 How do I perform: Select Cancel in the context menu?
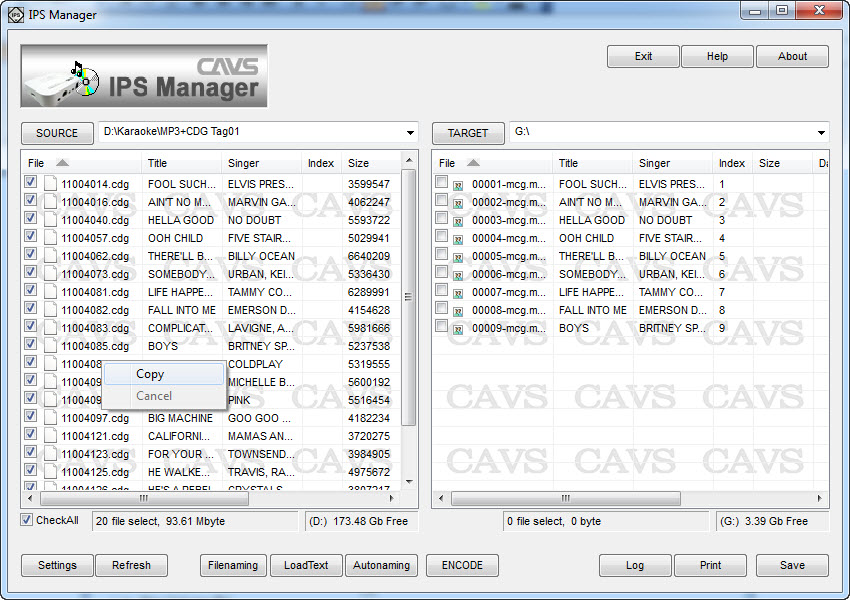point(154,396)
